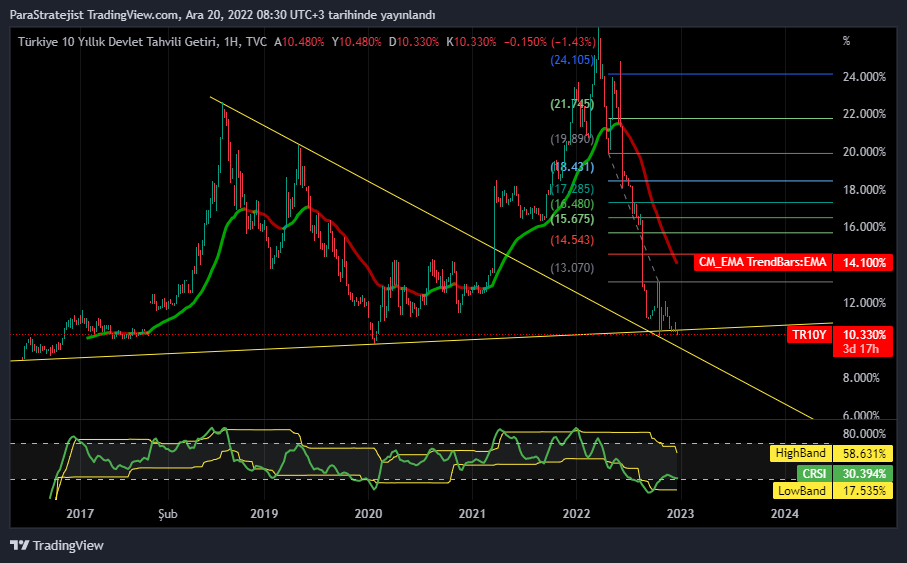Click the K10.330% close value
907x563 pixels.
click(471, 42)
